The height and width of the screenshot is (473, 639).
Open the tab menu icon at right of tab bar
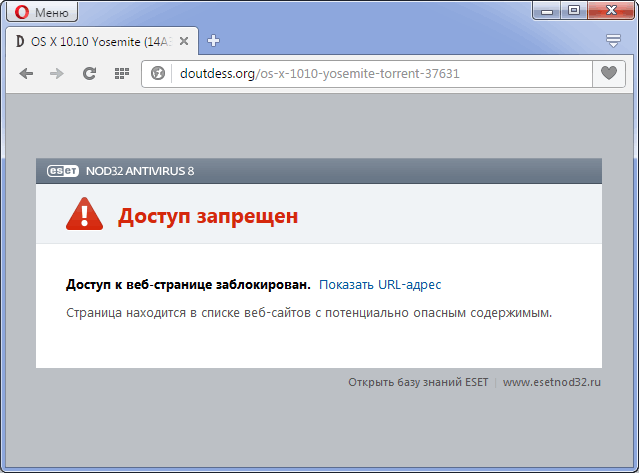[613, 41]
